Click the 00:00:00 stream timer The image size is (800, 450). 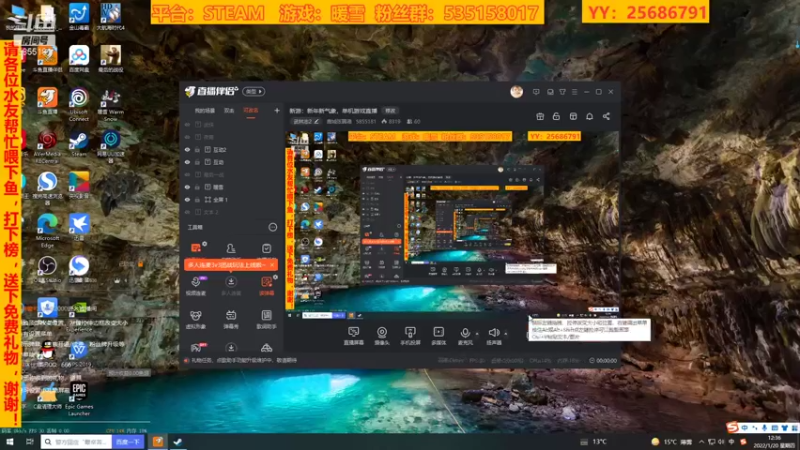(603, 360)
